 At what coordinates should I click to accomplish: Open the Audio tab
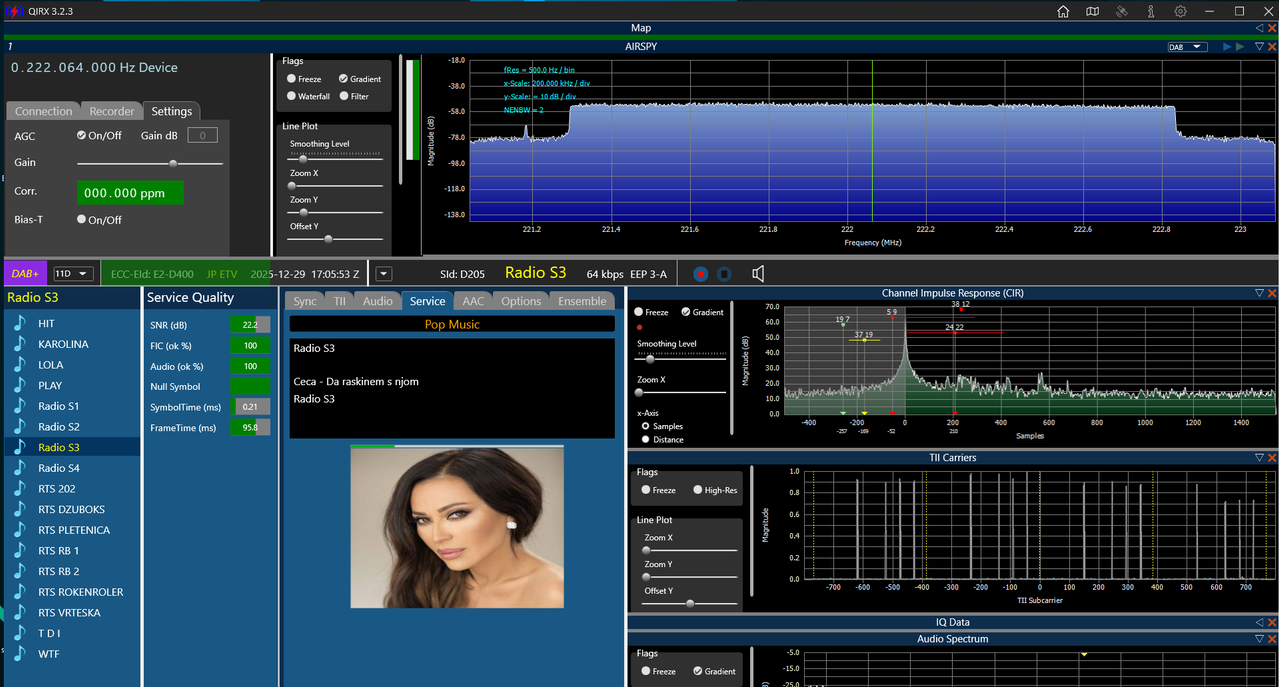(x=378, y=301)
